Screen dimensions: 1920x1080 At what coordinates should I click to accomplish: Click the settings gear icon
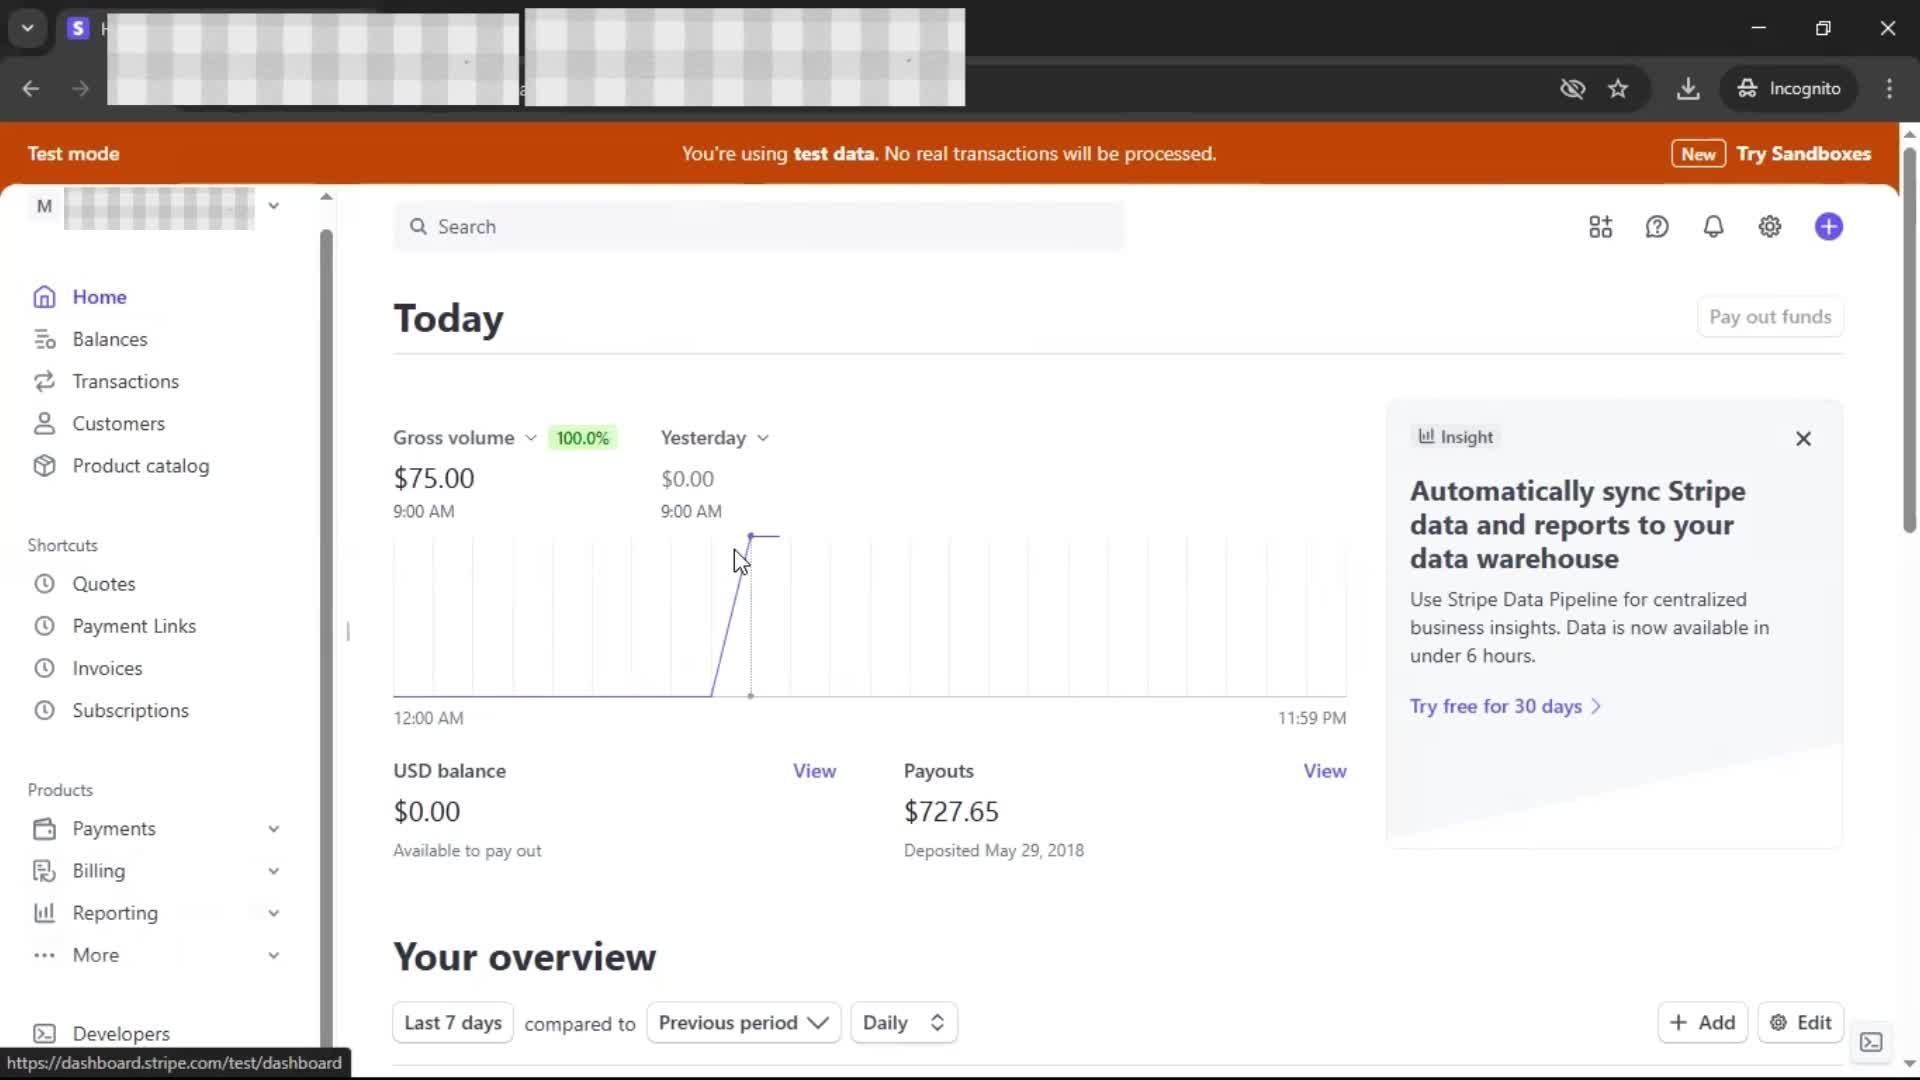[1769, 227]
